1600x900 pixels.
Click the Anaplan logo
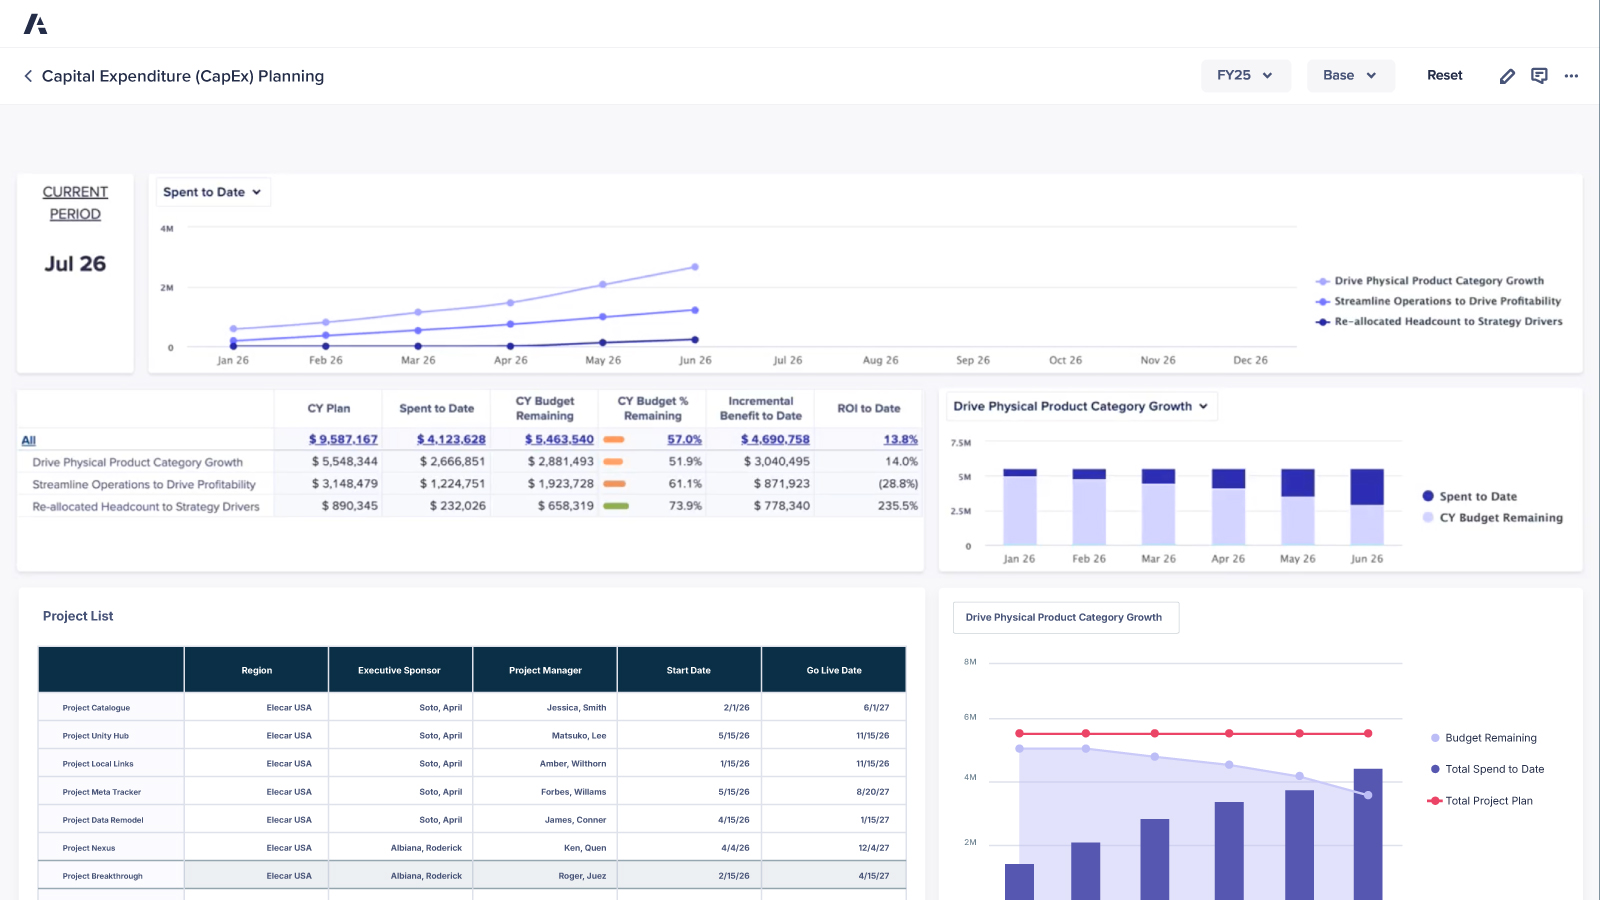(x=36, y=22)
